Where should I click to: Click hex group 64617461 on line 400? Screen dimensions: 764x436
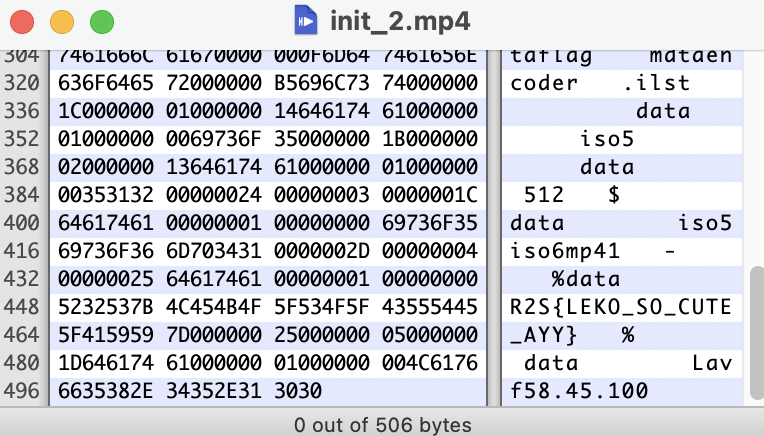(107, 222)
